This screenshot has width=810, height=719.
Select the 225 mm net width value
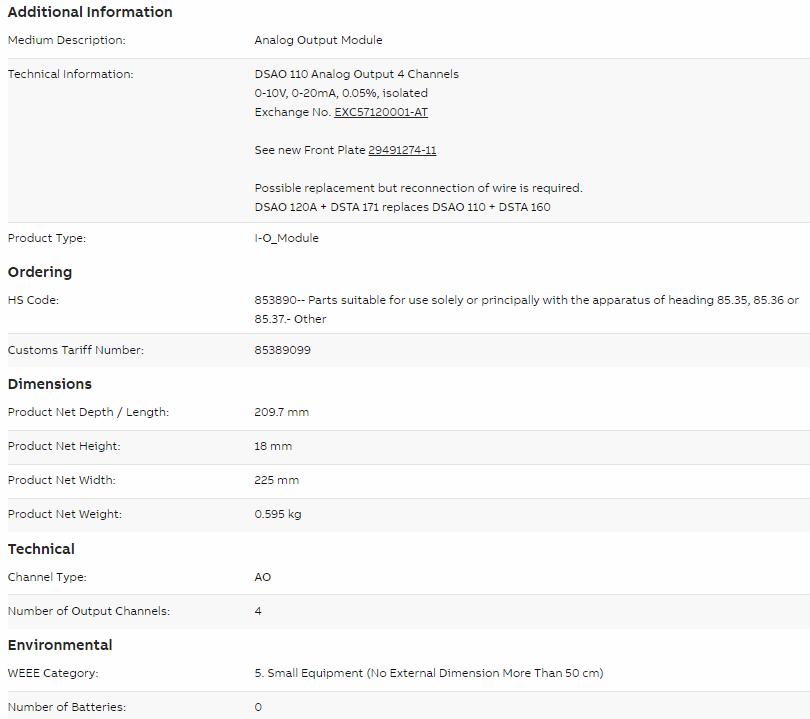tap(276, 480)
